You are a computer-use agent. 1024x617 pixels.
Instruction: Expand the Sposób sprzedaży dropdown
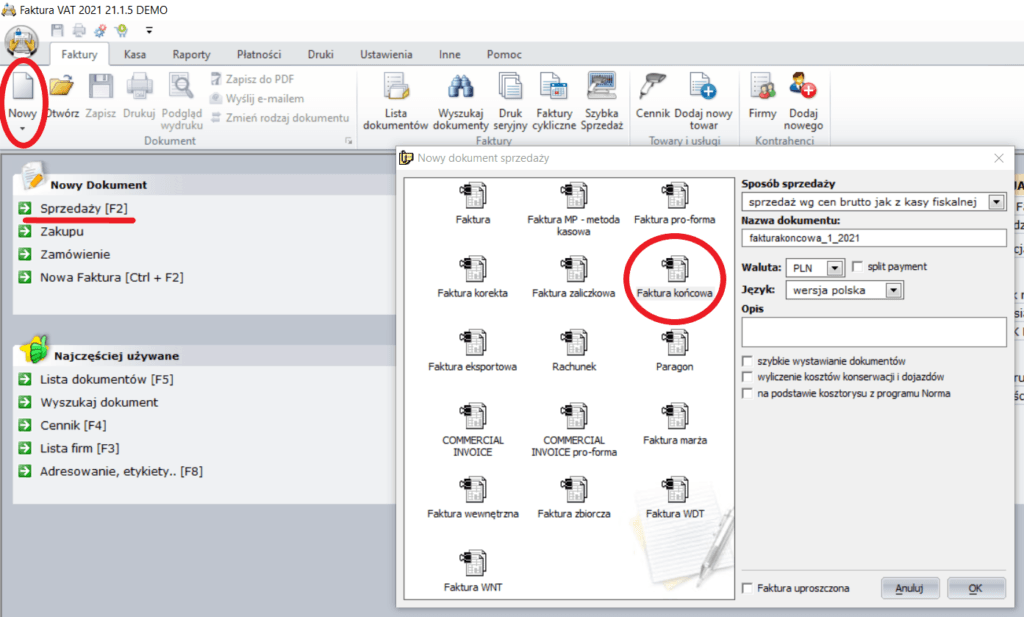point(996,203)
